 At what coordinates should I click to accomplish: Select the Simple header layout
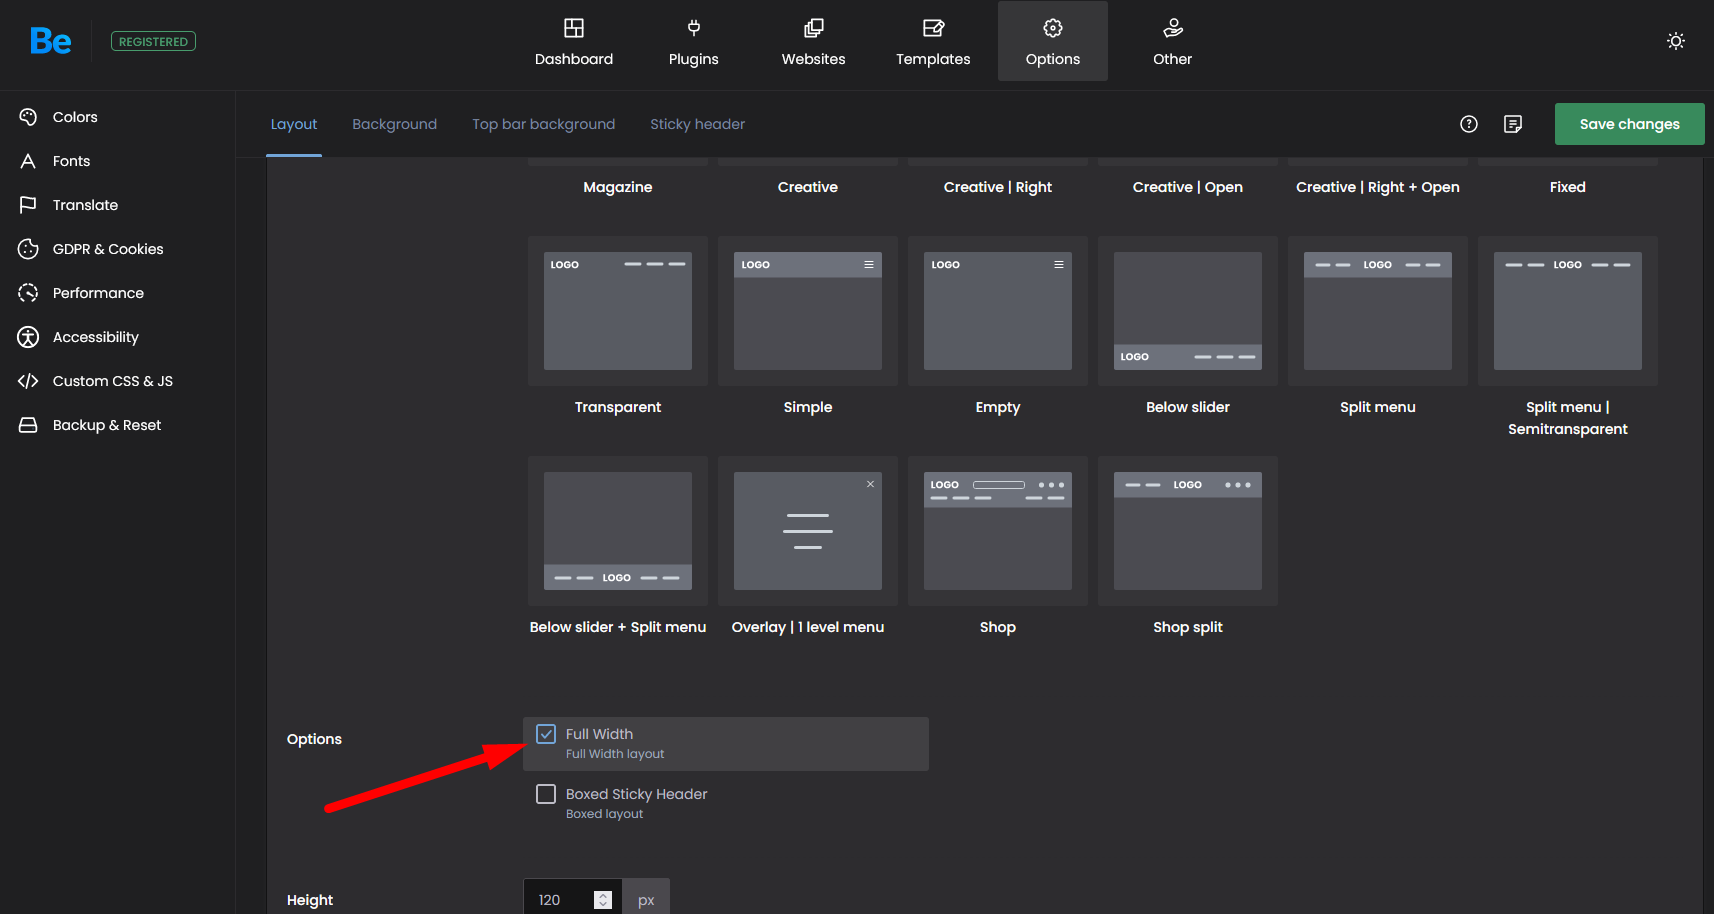point(808,311)
